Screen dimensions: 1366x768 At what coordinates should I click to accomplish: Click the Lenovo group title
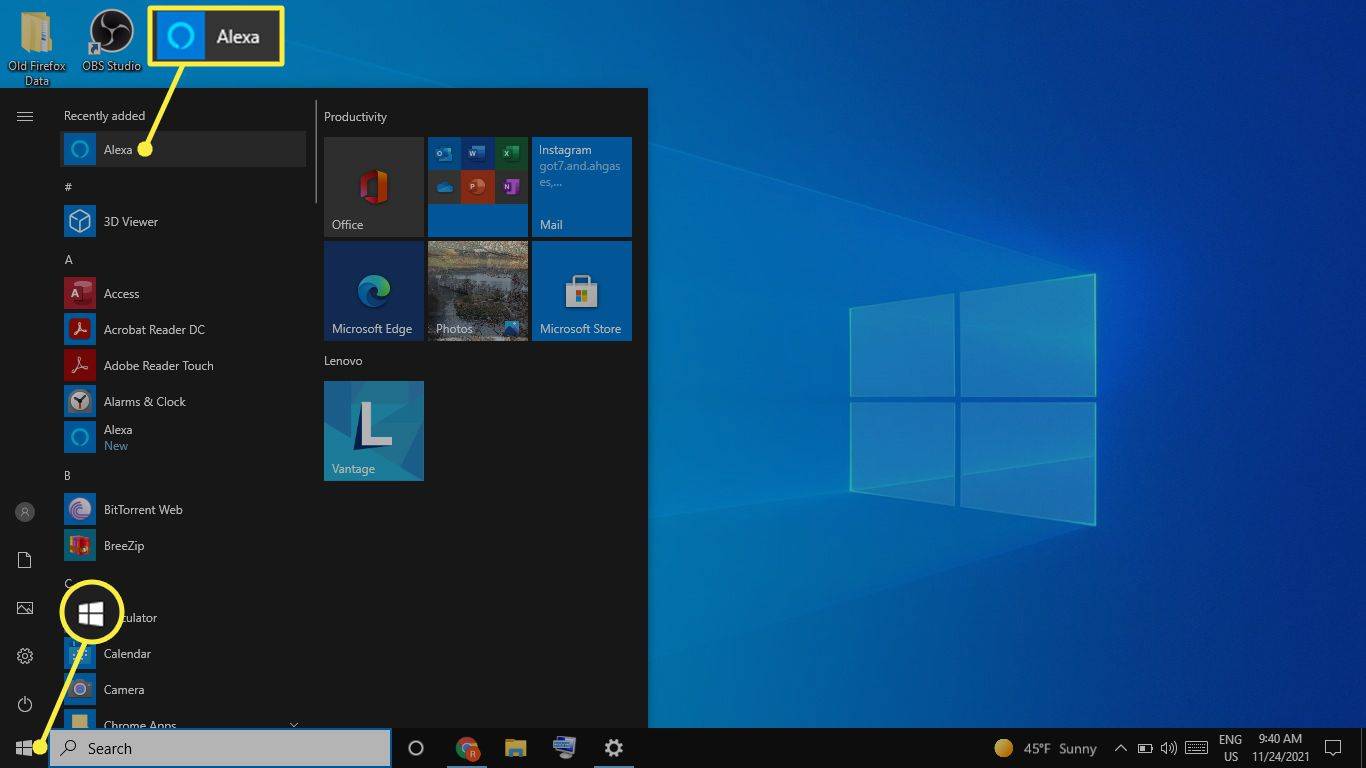tap(343, 361)
